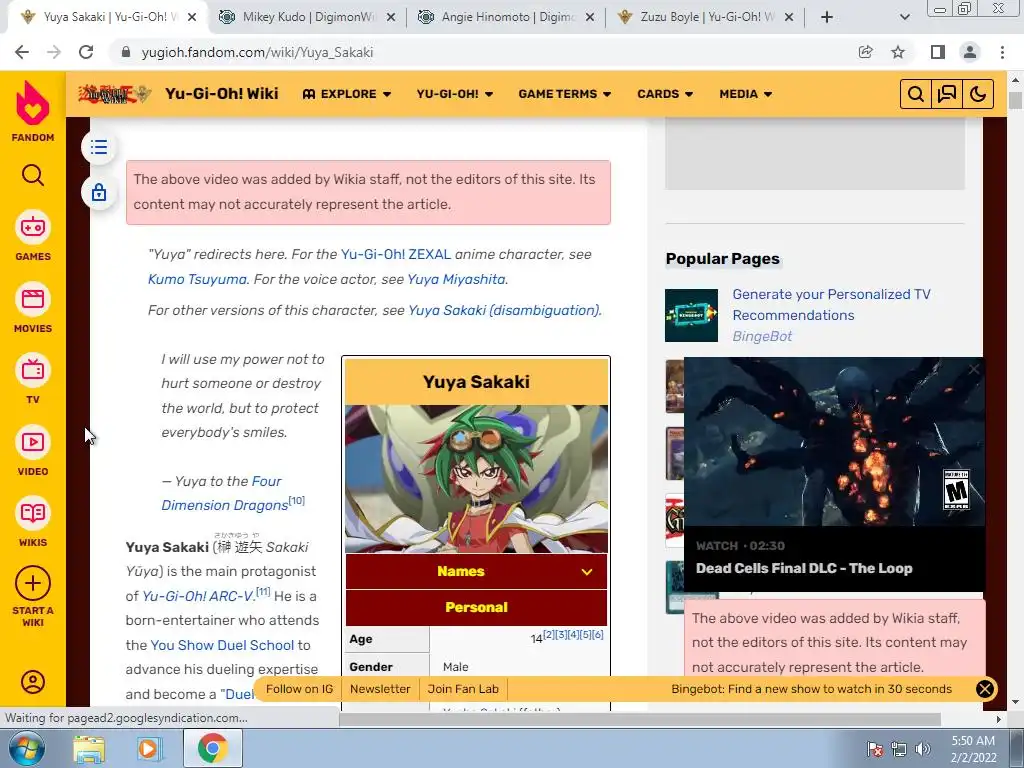Viewport: 1024px width, 768px height.
Task: Open the Kumo Tsuyuma link
Action: point(197,280)
